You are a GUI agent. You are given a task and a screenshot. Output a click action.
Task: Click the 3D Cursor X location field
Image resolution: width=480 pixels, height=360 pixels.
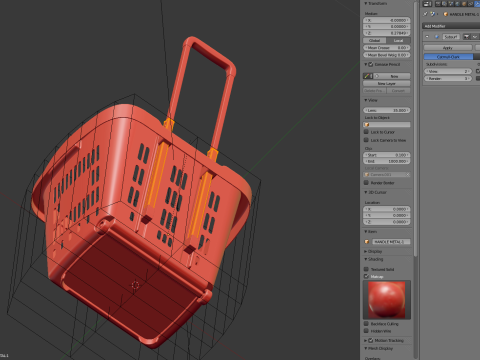tap(387, 209)
